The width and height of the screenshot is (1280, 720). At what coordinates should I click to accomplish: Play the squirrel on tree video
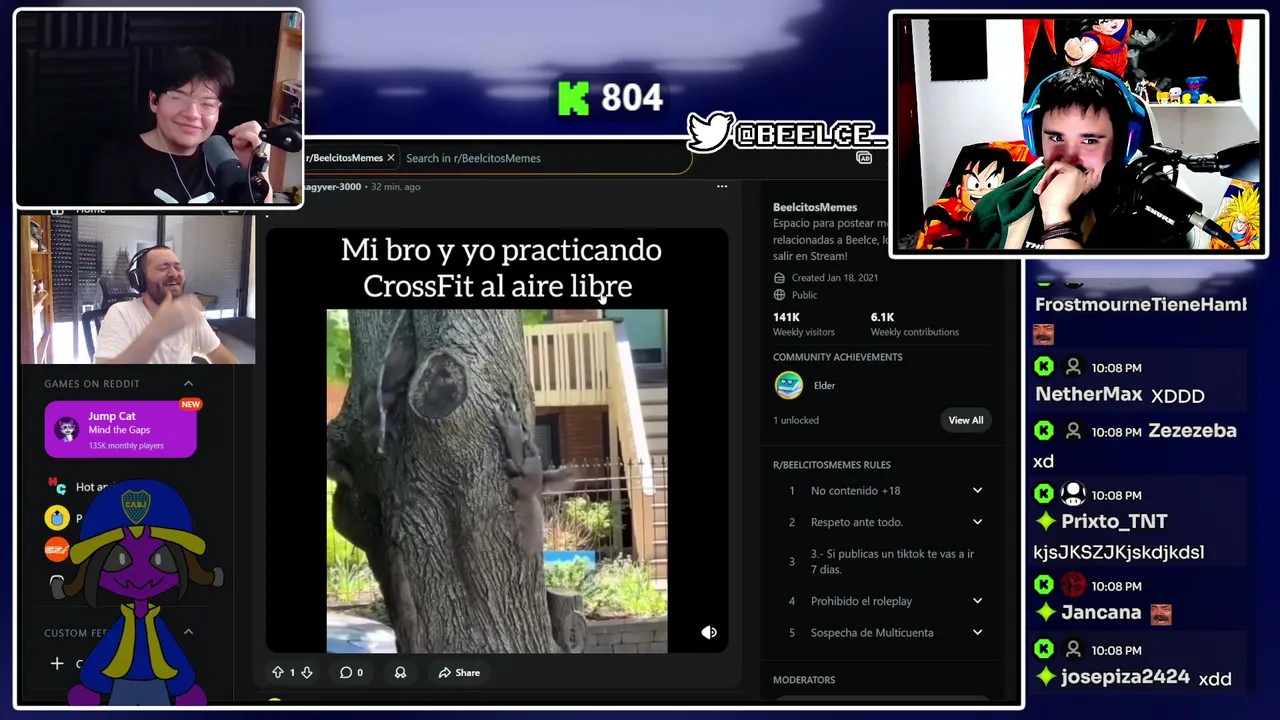coord(497,481)
